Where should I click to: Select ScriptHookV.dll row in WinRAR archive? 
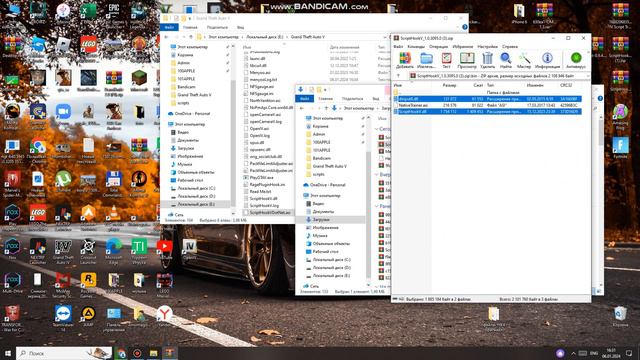[x=487, y=111]
